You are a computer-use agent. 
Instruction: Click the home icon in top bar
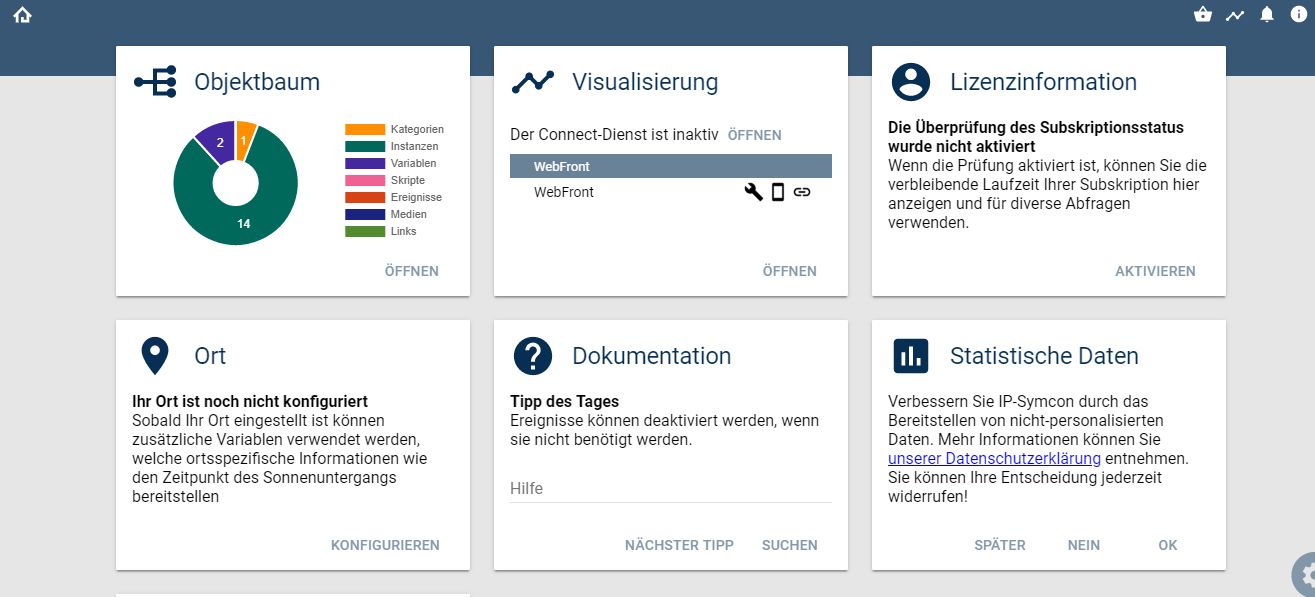click(x=23, y=15)
